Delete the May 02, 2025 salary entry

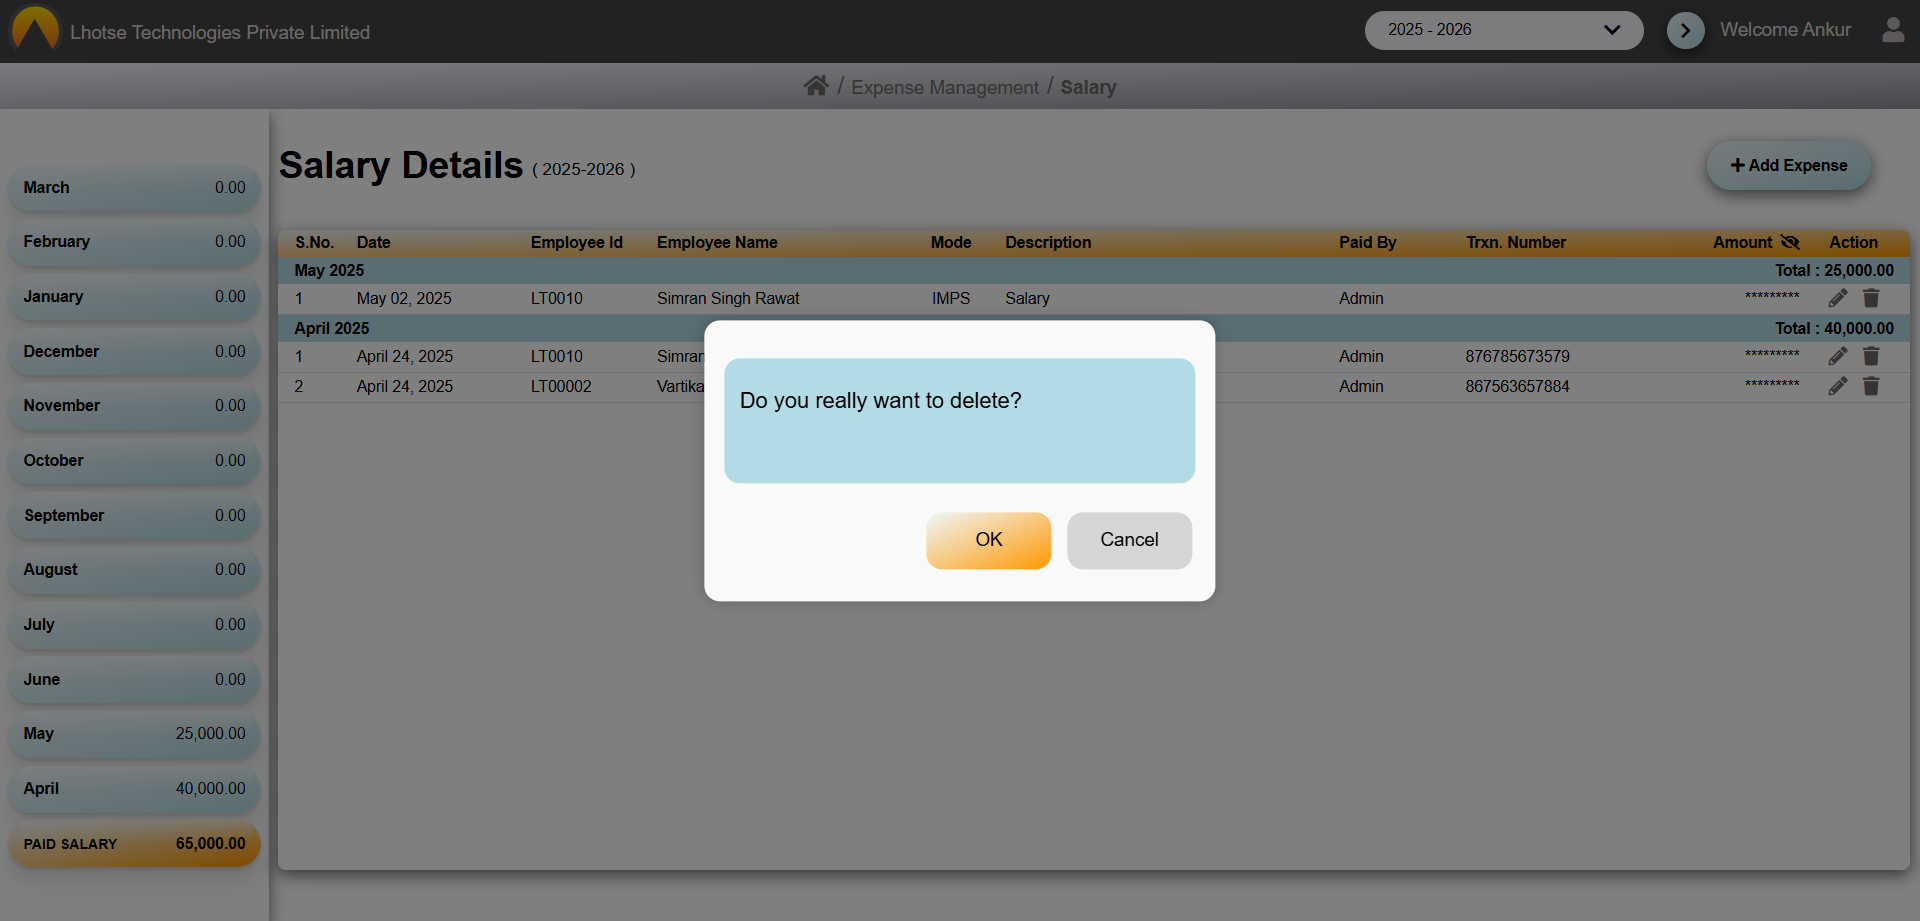pyautogui.click(x=1871, y=298)
